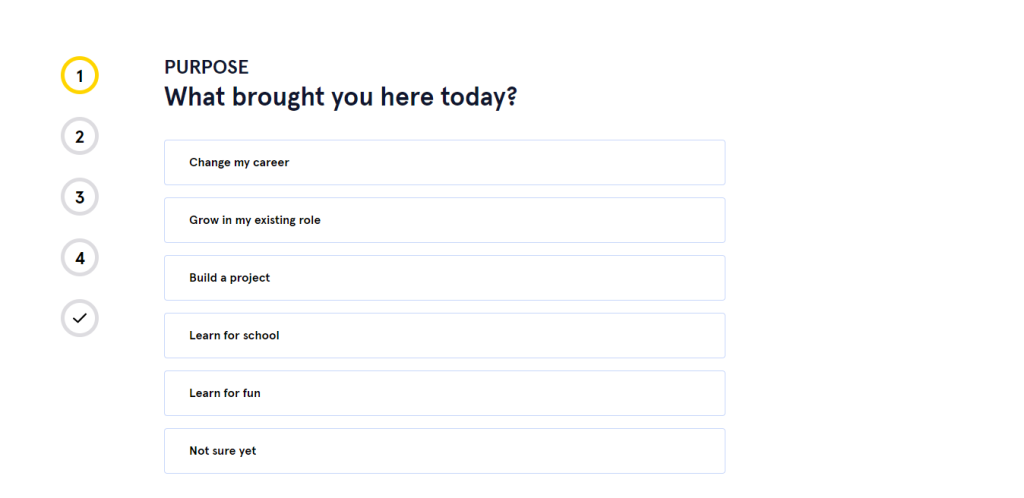Click the 'PURPOSE' section label
The height and width of the screenshot is (498, 1024).
coord(206,67)
